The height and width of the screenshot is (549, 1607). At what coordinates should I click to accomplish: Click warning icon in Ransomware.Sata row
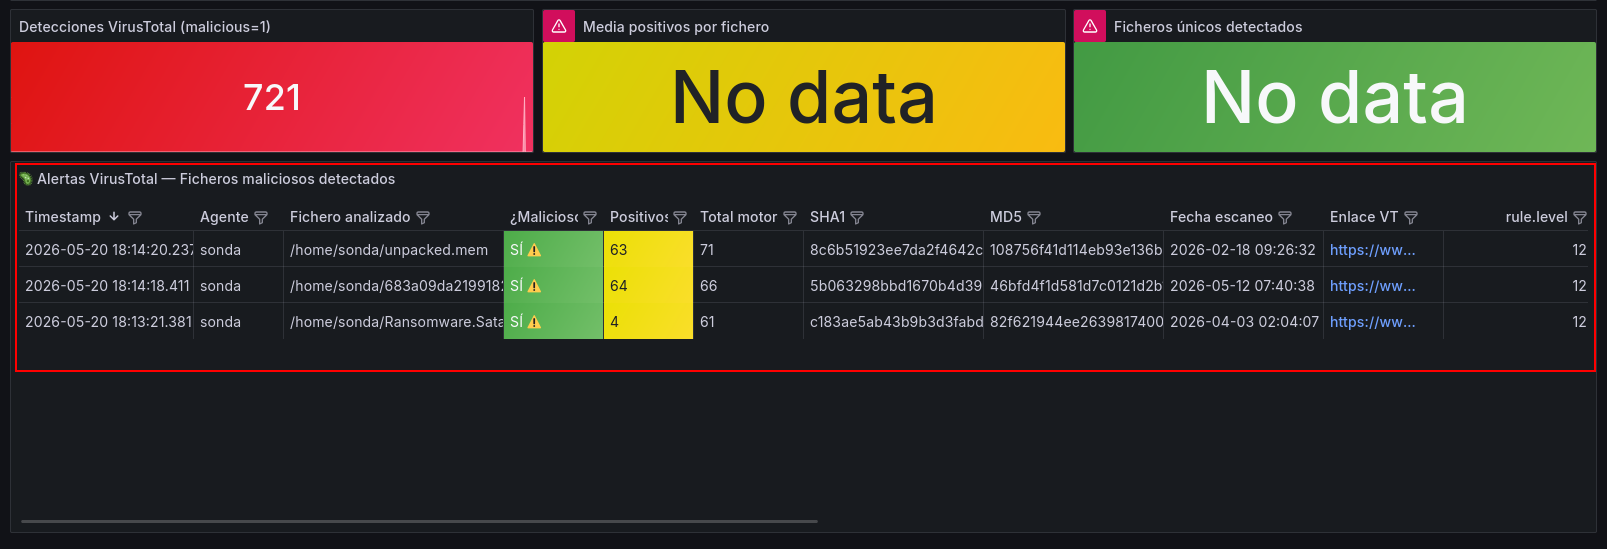(x=534, y=322)
